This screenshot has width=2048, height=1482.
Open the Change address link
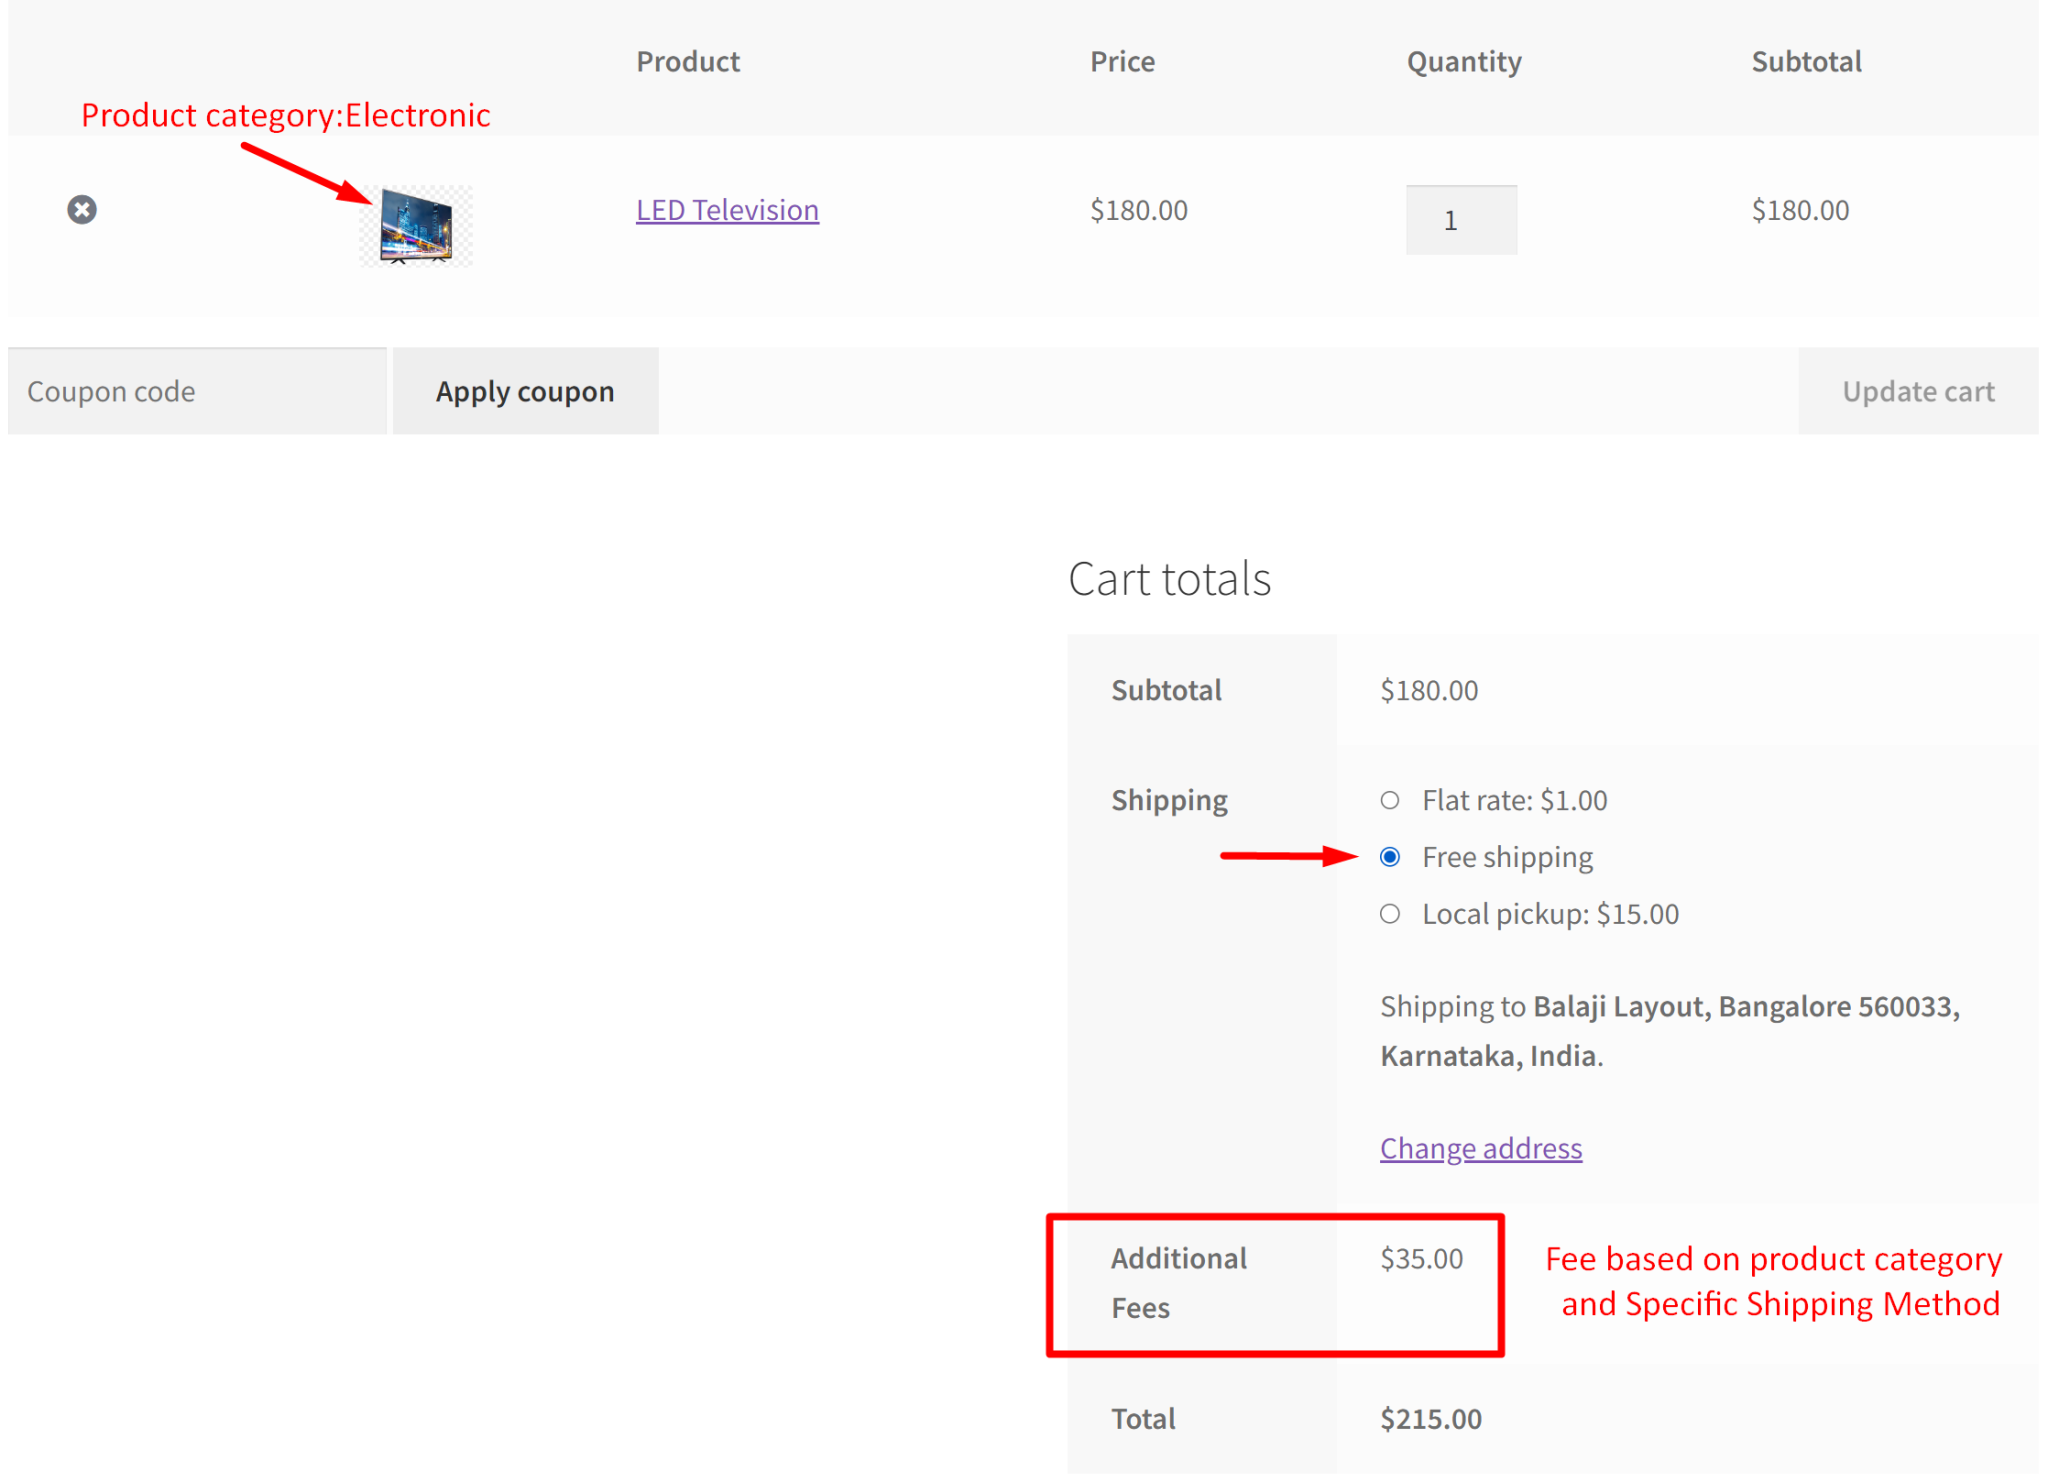tap(1480, 1148)
